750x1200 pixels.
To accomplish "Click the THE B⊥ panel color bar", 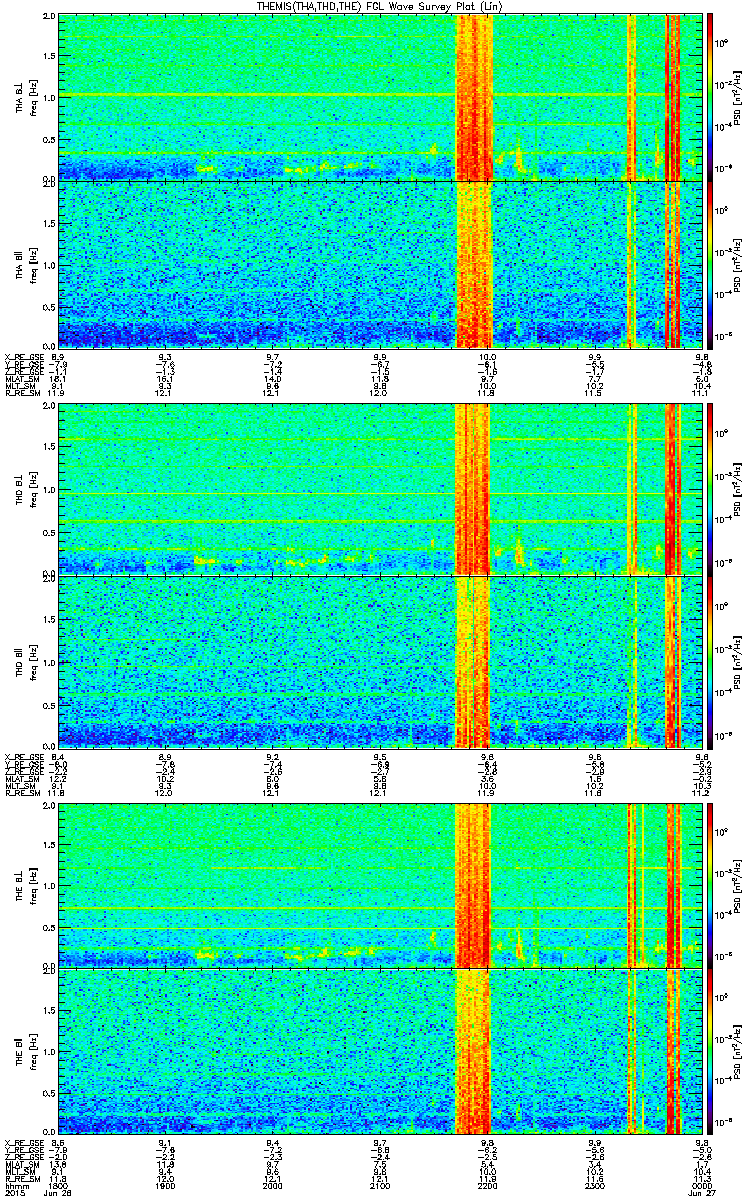I will [x=711, y=886].
